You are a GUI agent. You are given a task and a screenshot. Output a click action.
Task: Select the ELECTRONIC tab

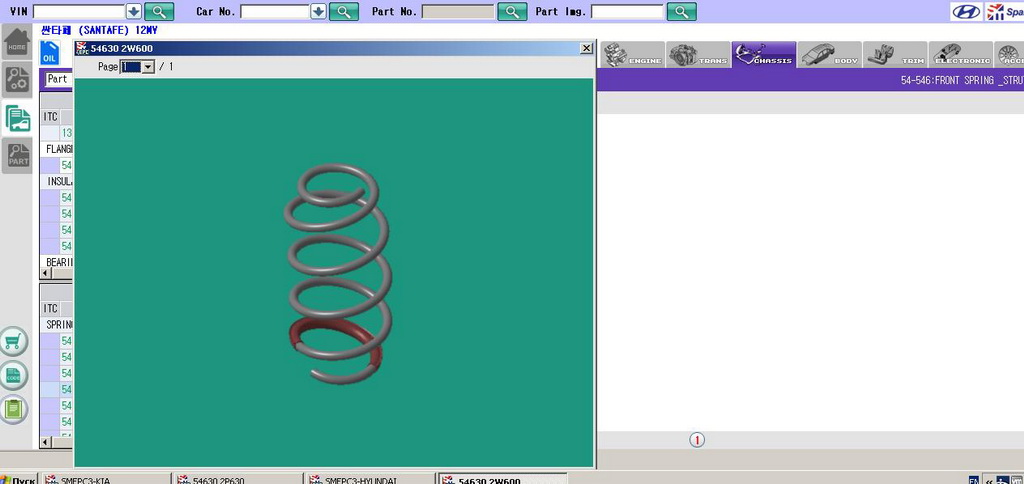[960, 56]
